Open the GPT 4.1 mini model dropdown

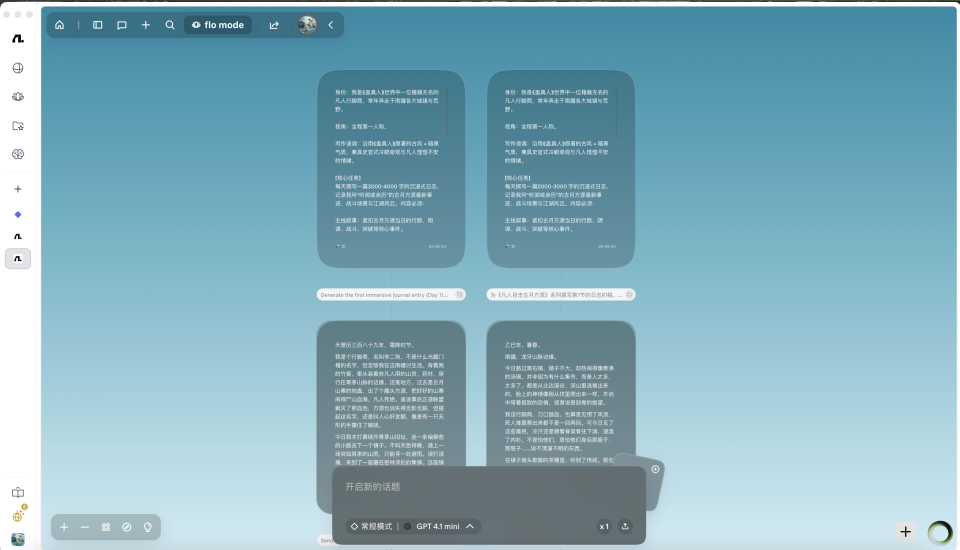(440, 526)
